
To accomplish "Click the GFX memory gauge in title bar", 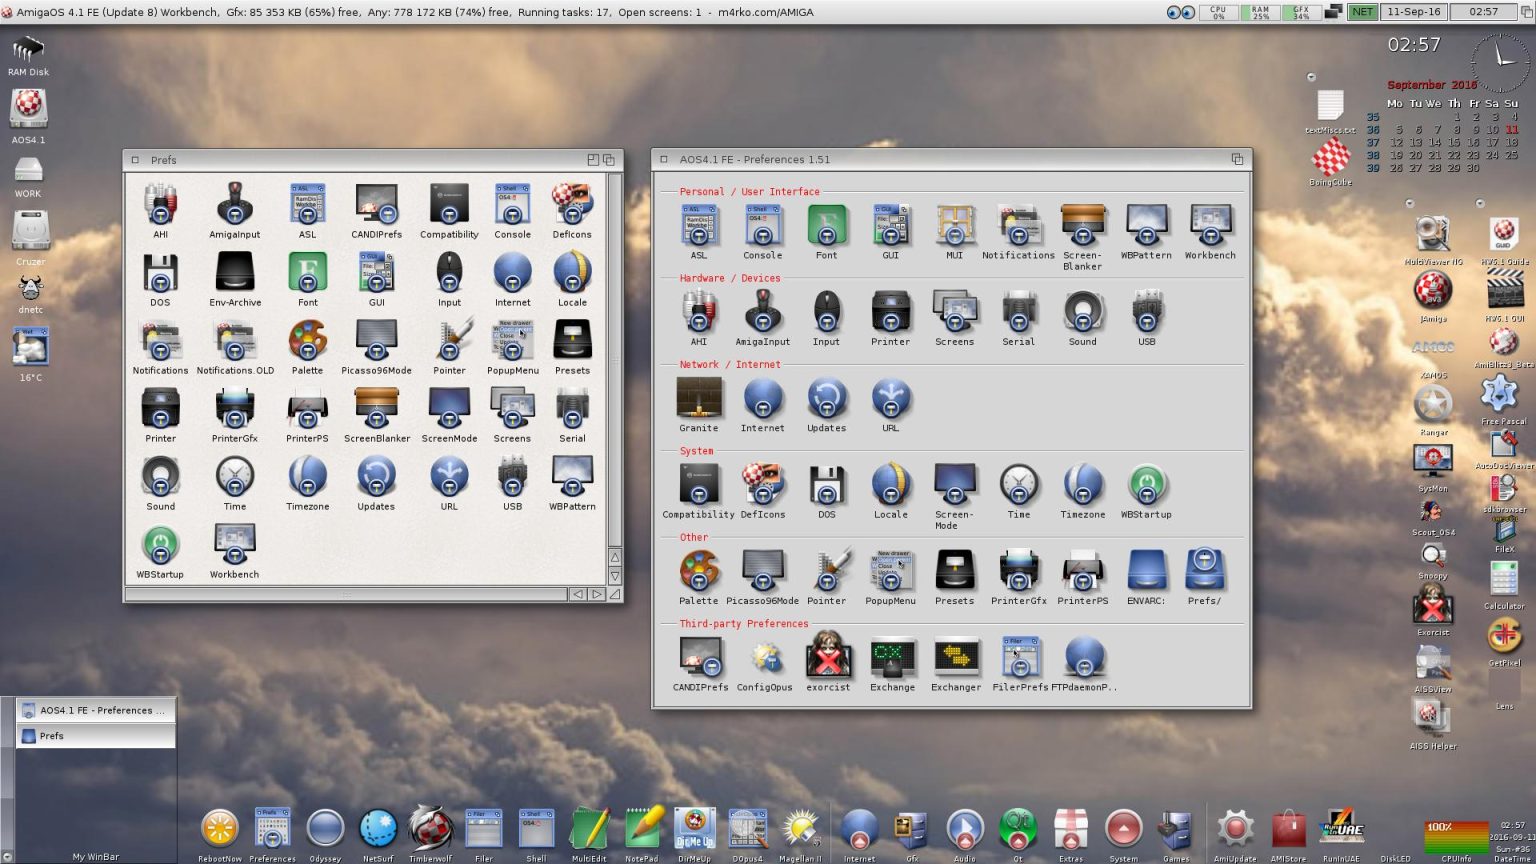I will 1300,12.
